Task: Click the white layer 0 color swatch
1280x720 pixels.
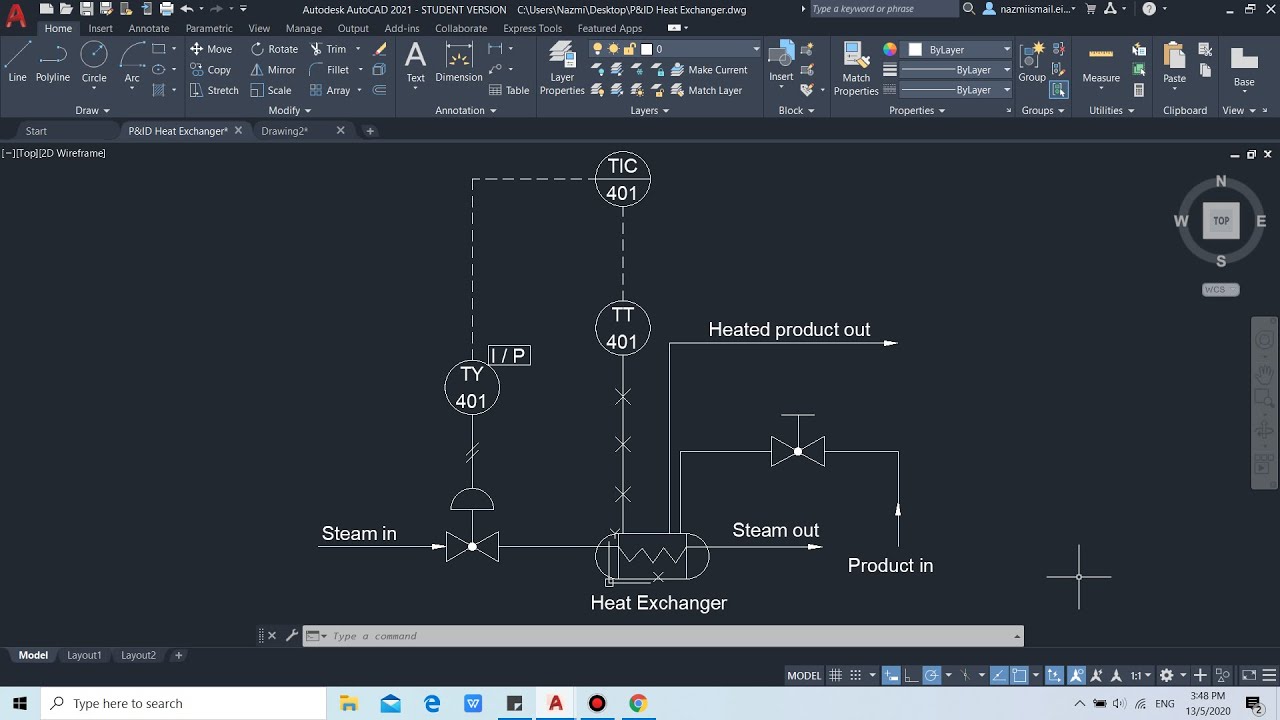Action: [647, 49]
